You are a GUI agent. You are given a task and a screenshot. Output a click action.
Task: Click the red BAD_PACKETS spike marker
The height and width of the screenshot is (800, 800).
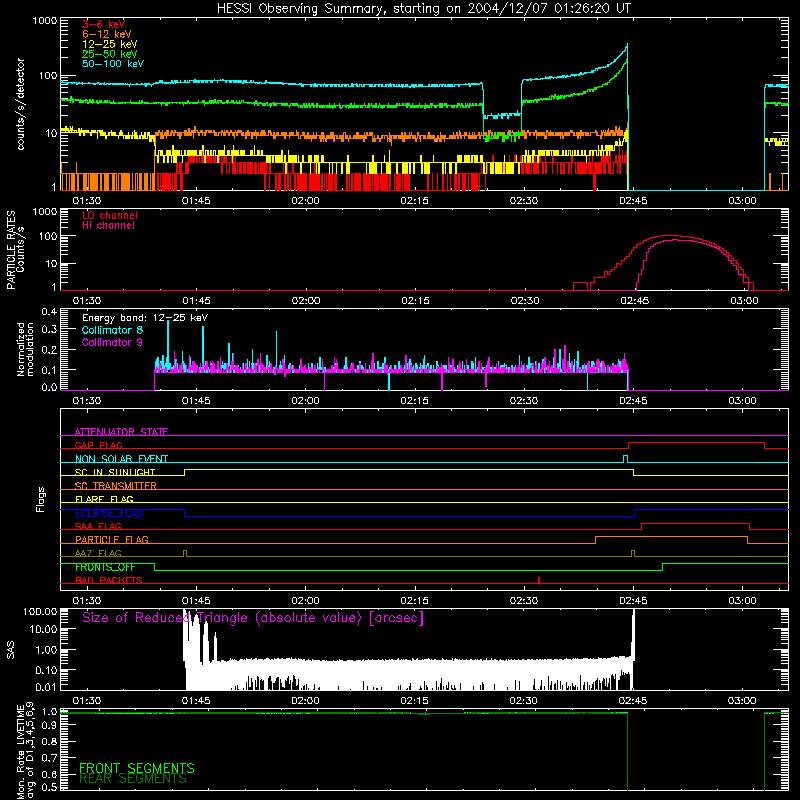[539, 580]
